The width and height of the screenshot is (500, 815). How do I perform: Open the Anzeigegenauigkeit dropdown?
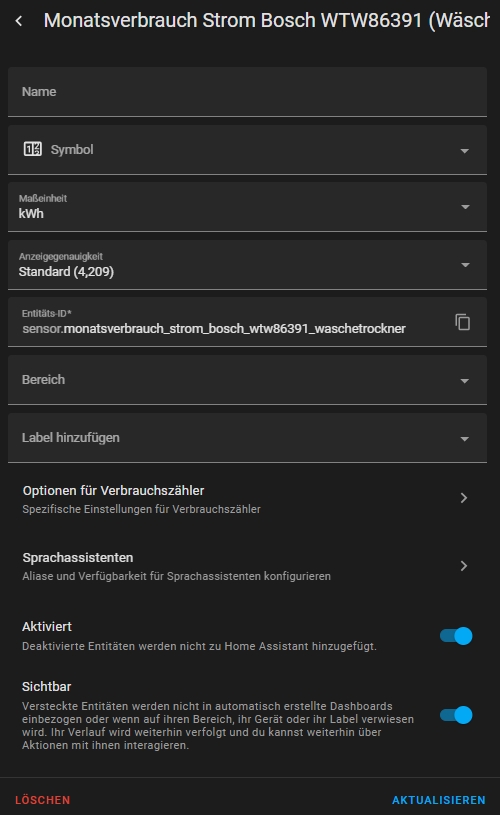point(247,265)
